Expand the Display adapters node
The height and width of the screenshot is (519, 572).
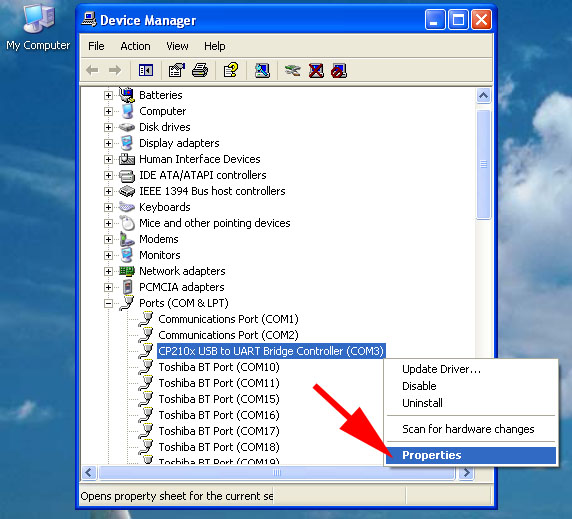[x=108, y=143]
